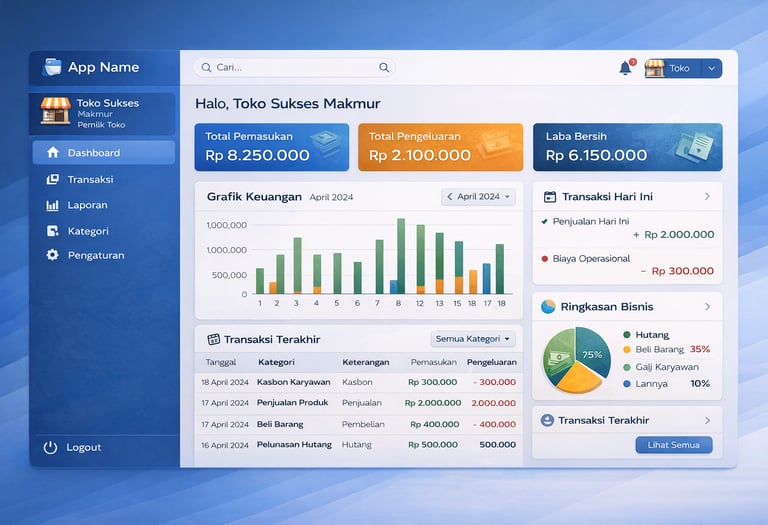Open the notification bell icon

[x=625, y=68]
